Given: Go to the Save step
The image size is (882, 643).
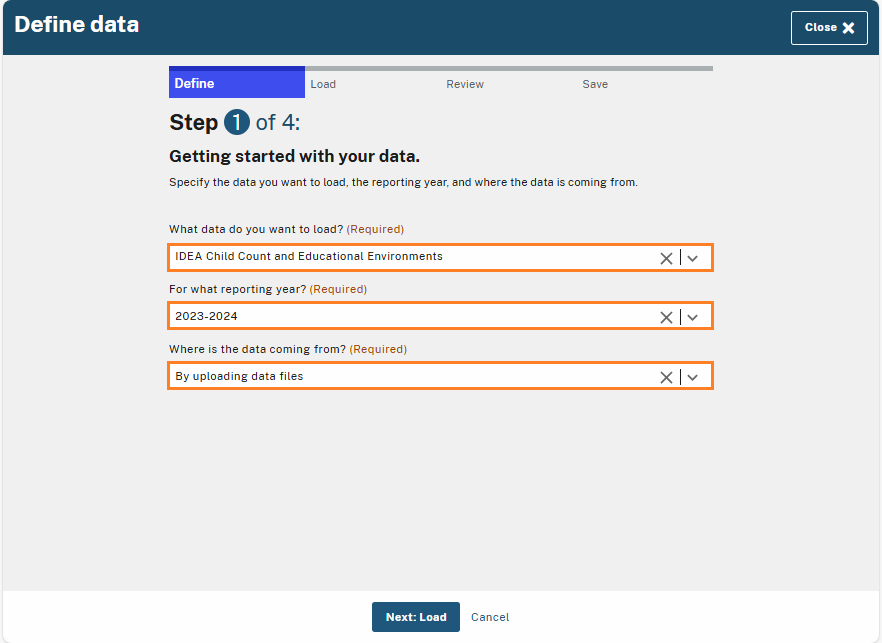Looking at the screenshot, I should point(595,84).
